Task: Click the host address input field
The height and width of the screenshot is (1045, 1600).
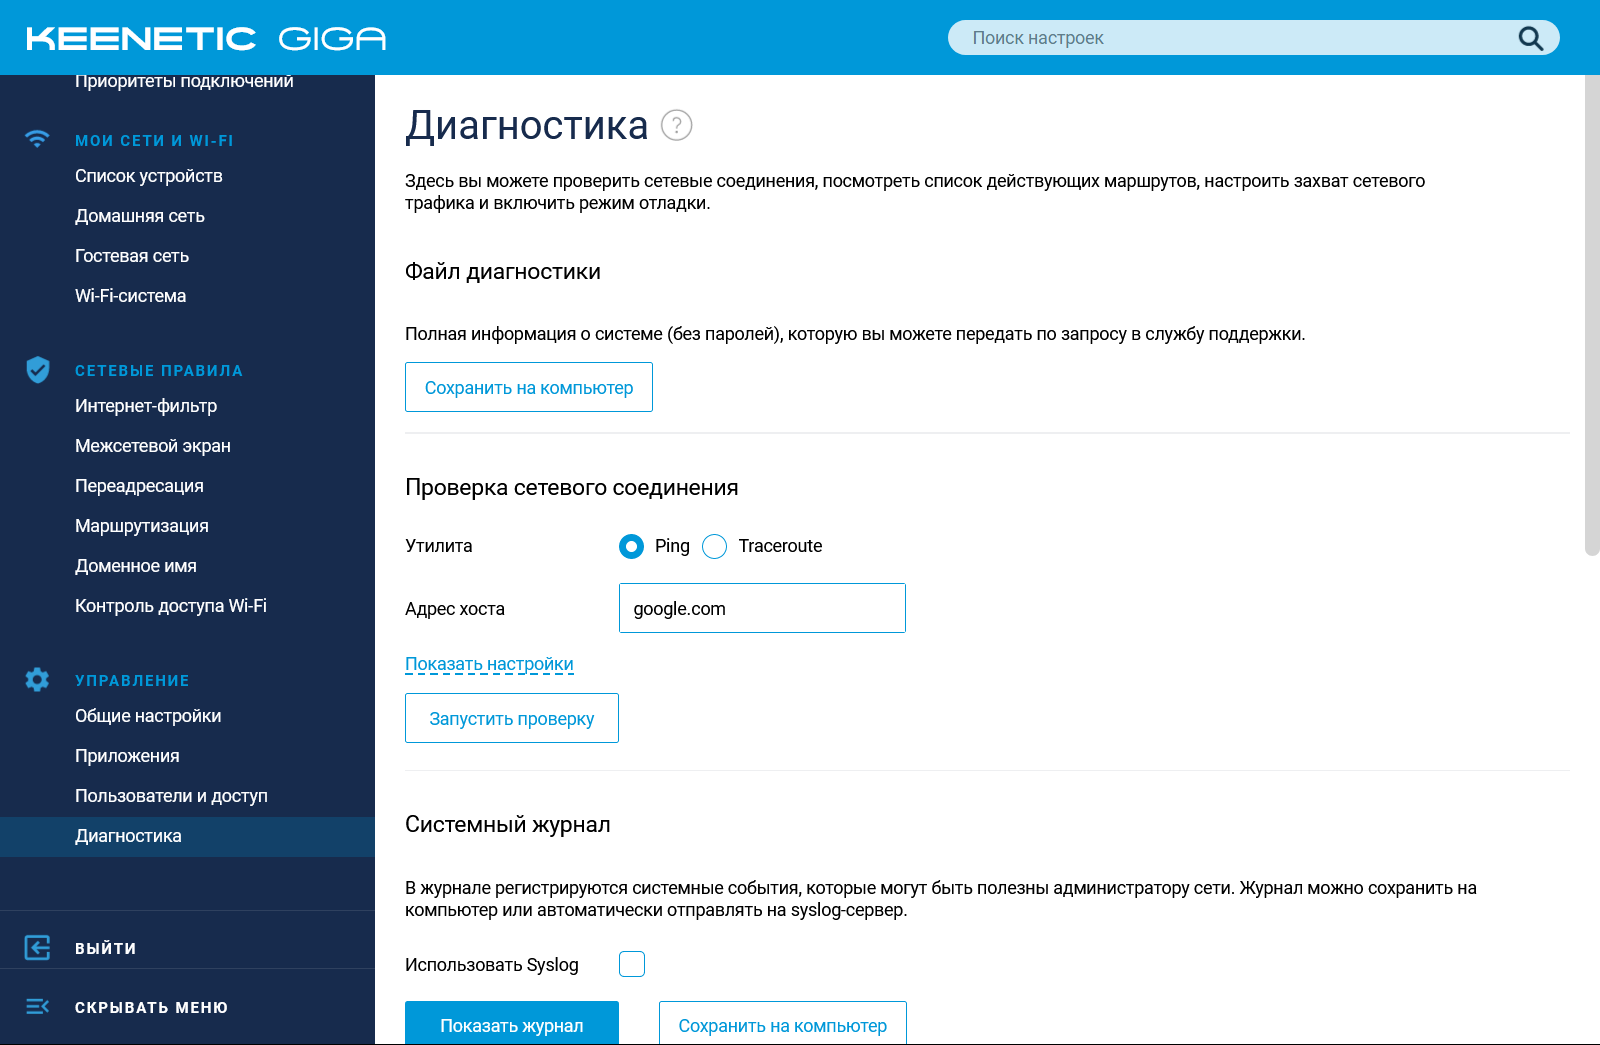Action: (762, 608)
